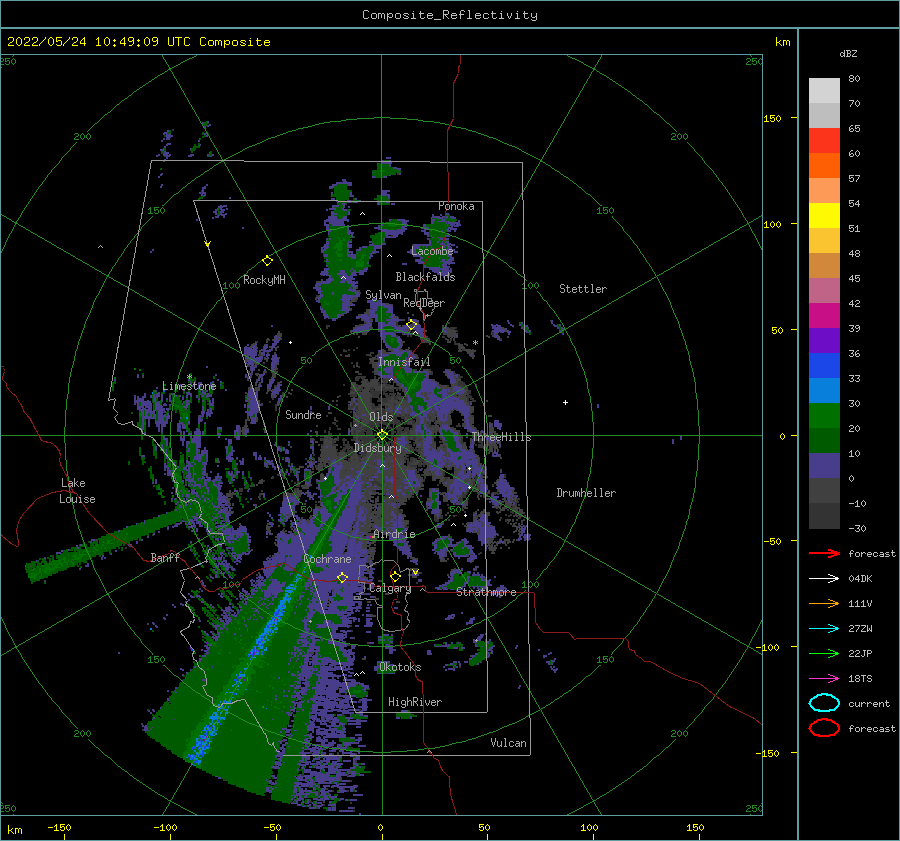Click the Ponoka label
Image resolution: width=900 pixels, height=841 pixels.
click(456, 206)
